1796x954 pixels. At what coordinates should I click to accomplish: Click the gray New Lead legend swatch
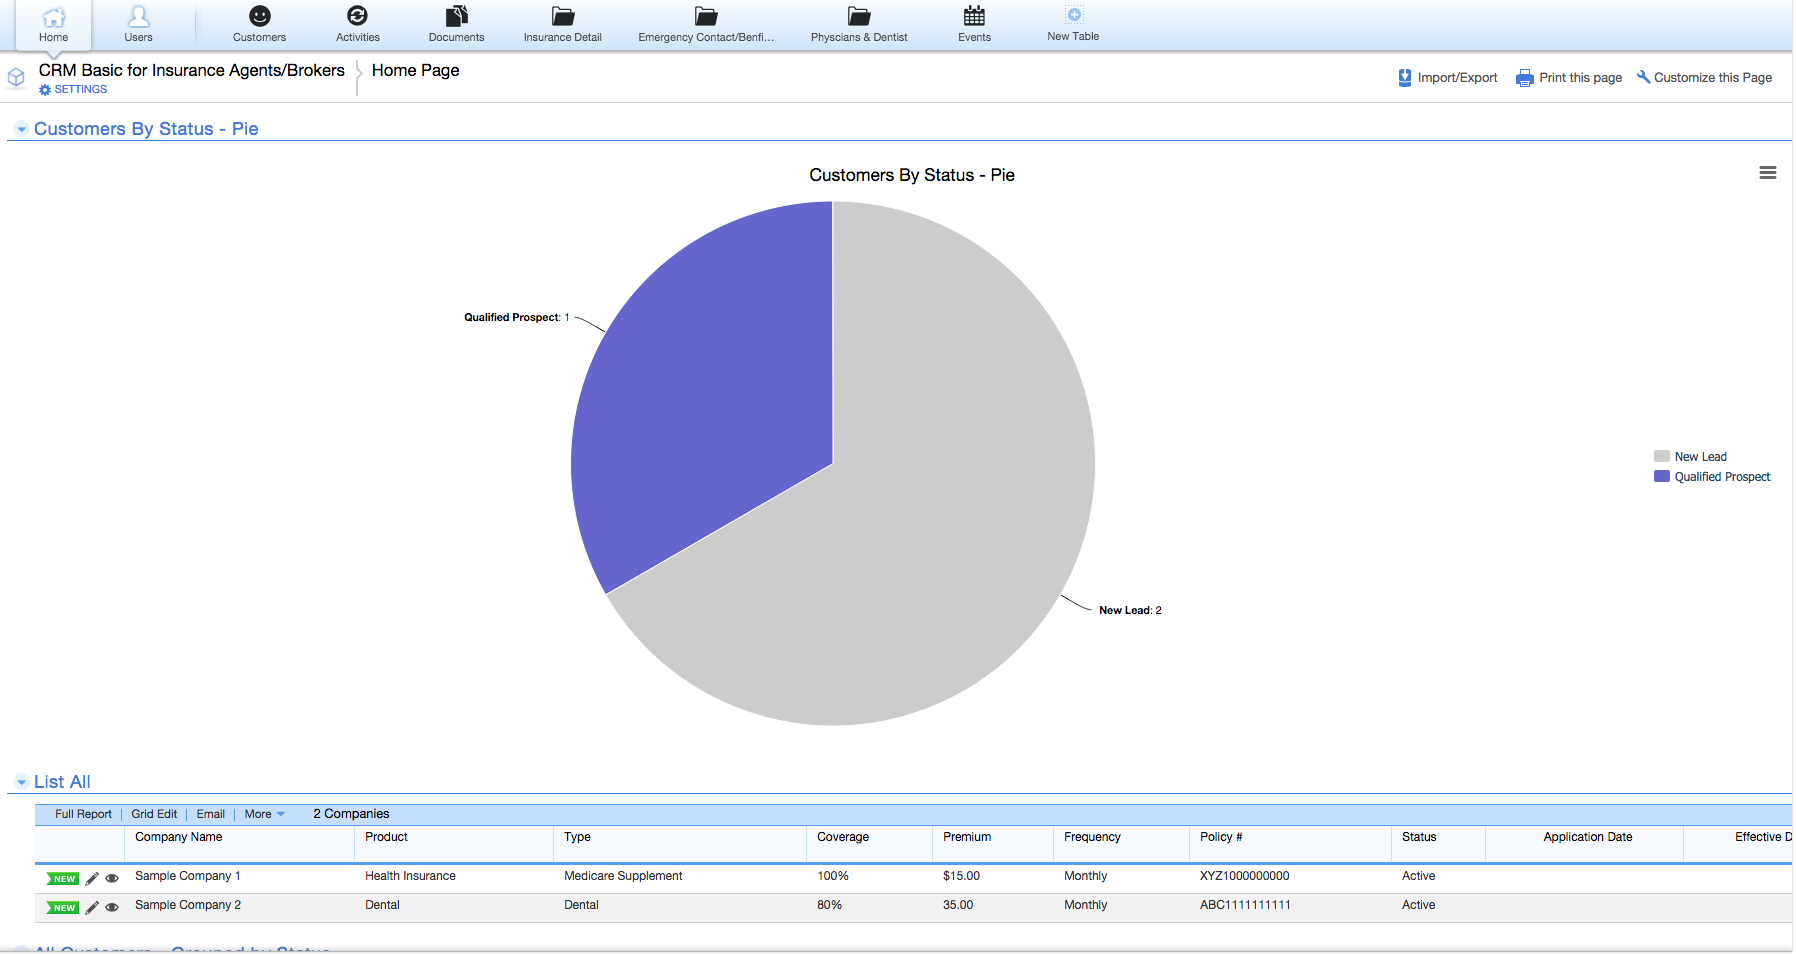(x=1662, y=456)
